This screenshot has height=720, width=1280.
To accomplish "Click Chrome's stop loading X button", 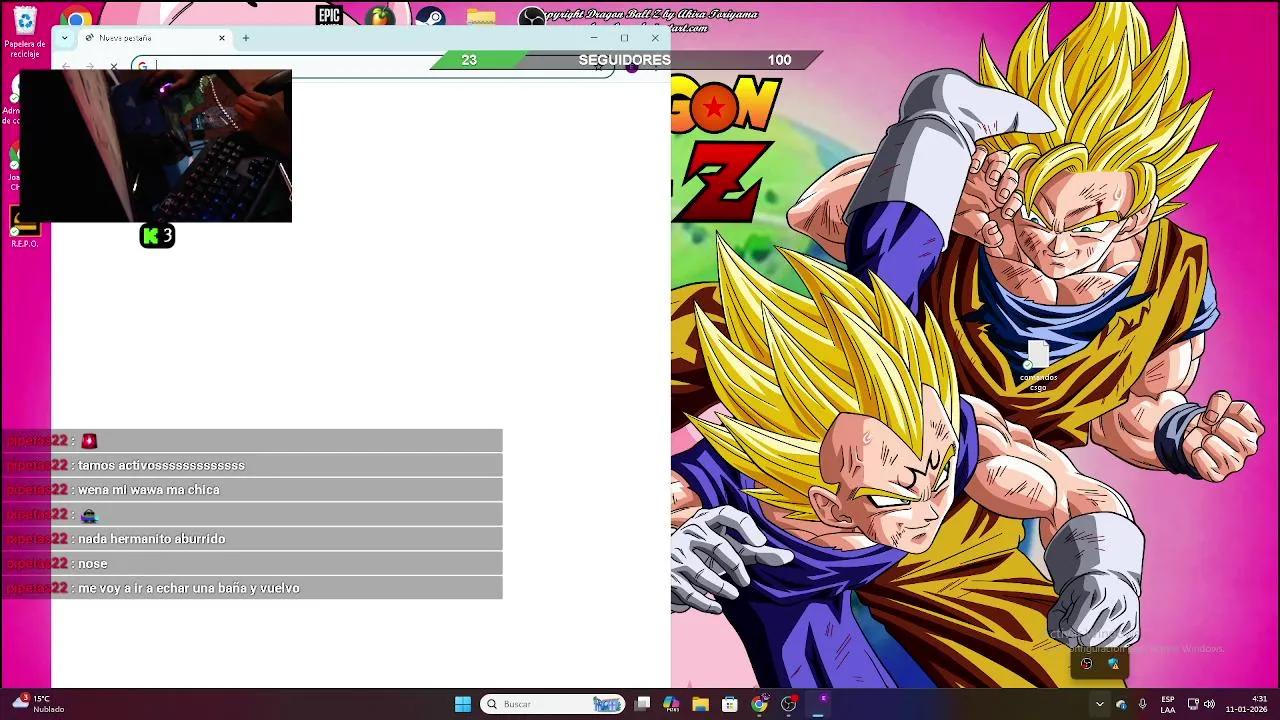I will [114, 67].
